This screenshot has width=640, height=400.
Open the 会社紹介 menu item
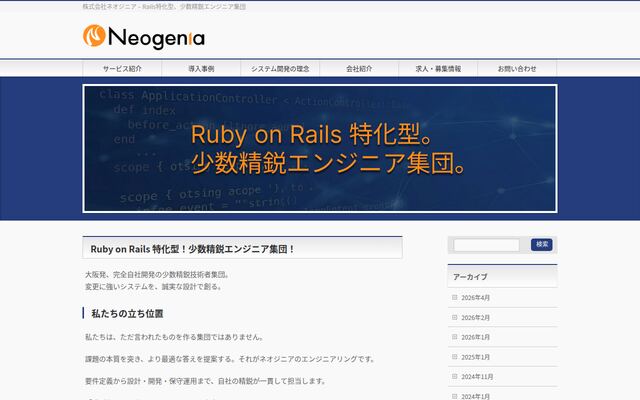[x=359, y=69]
